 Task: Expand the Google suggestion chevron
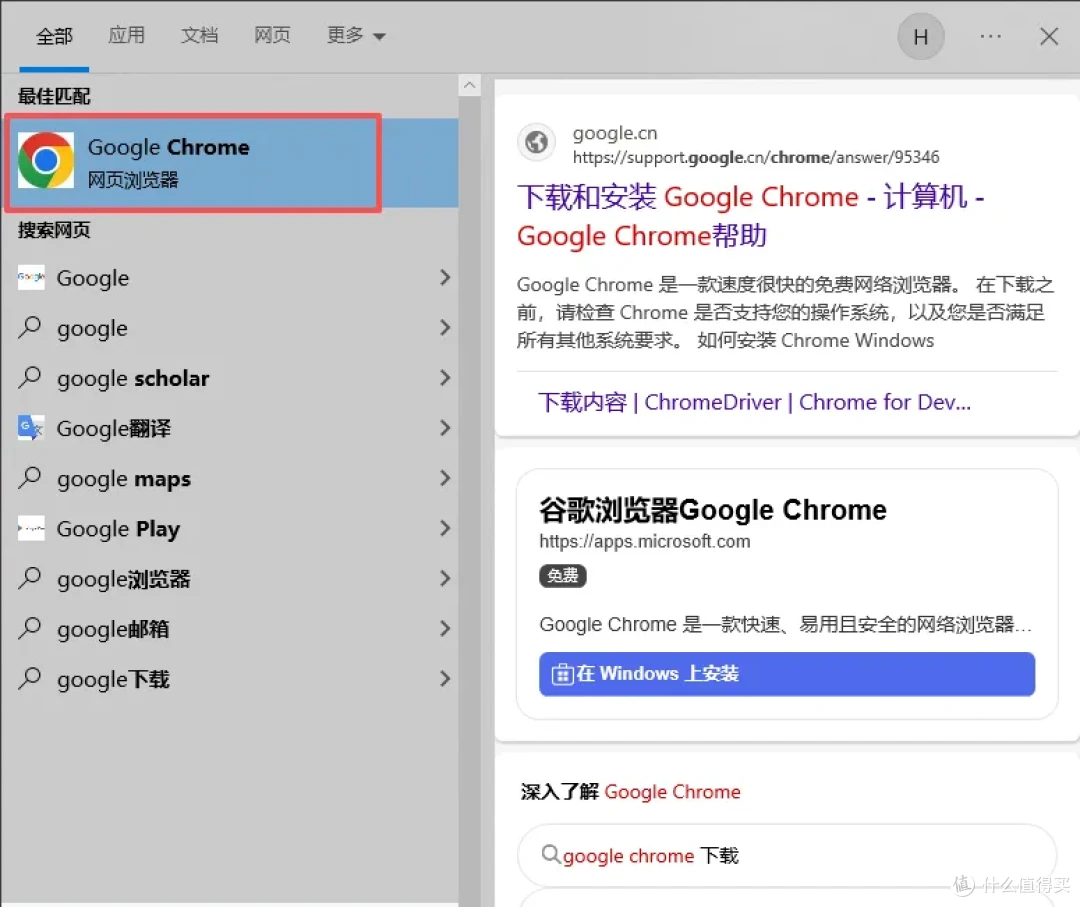click(x=445, y=278)
